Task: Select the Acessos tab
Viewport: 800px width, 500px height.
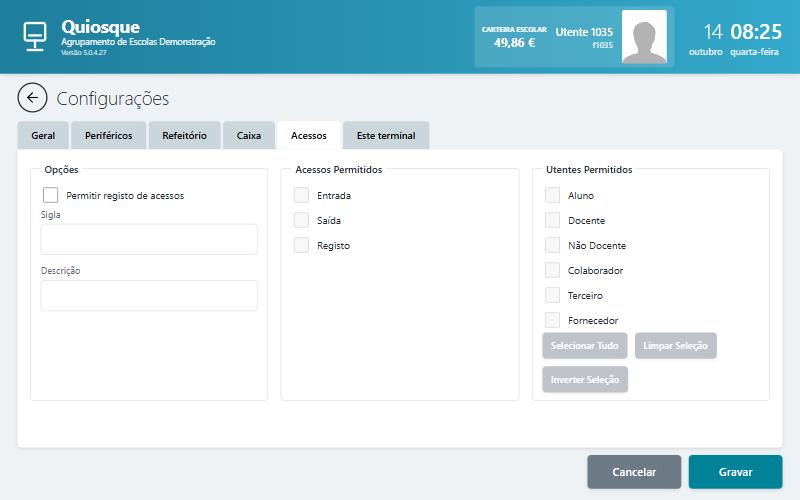Action: [x=309, y=135]
